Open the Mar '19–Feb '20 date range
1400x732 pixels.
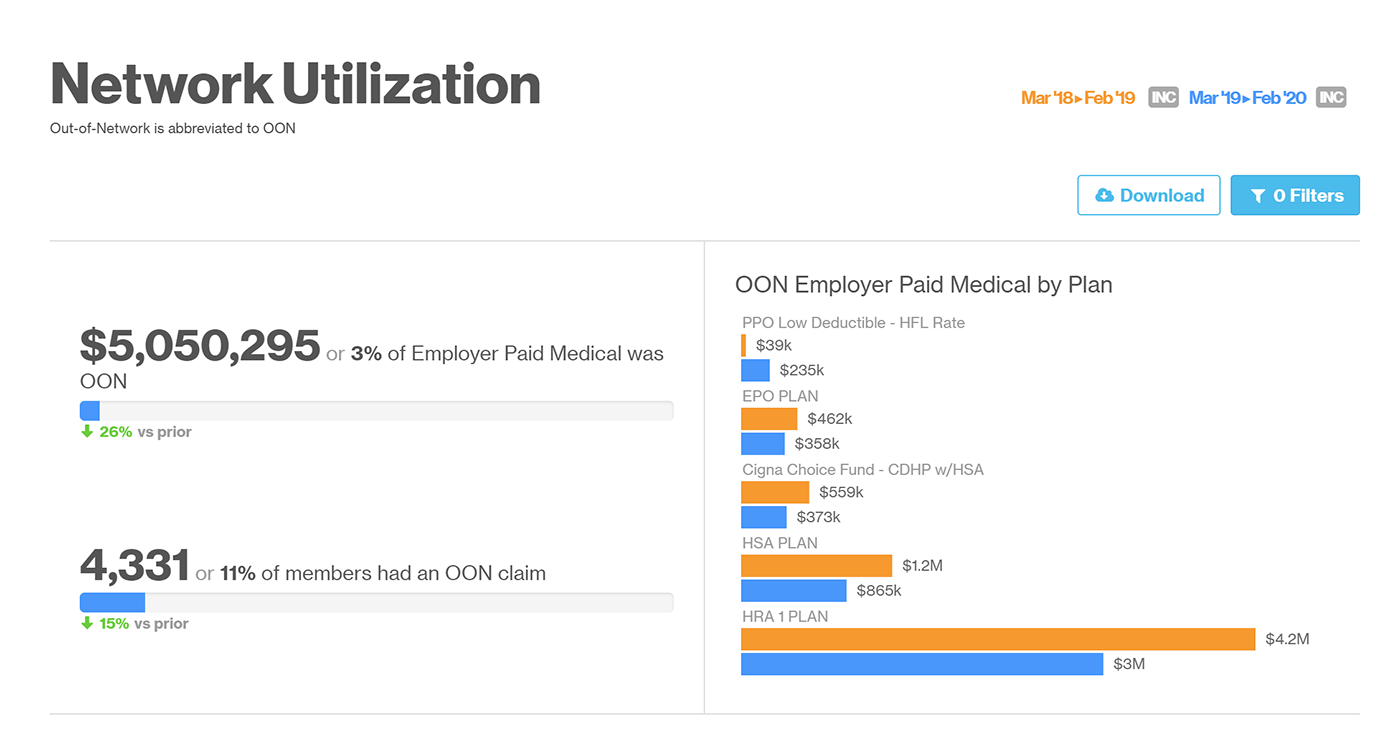point(1247,98)
